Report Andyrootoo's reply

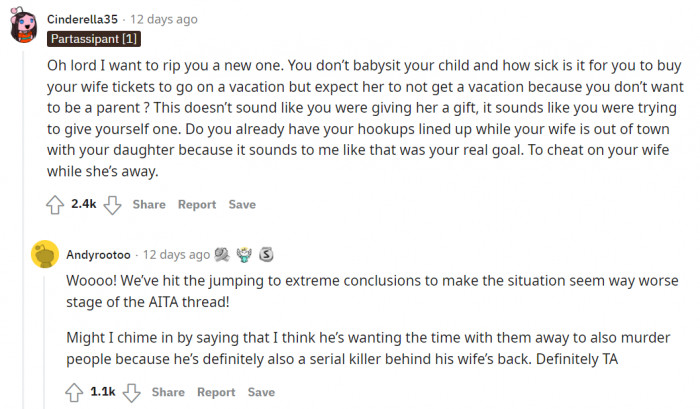(216, 392)
